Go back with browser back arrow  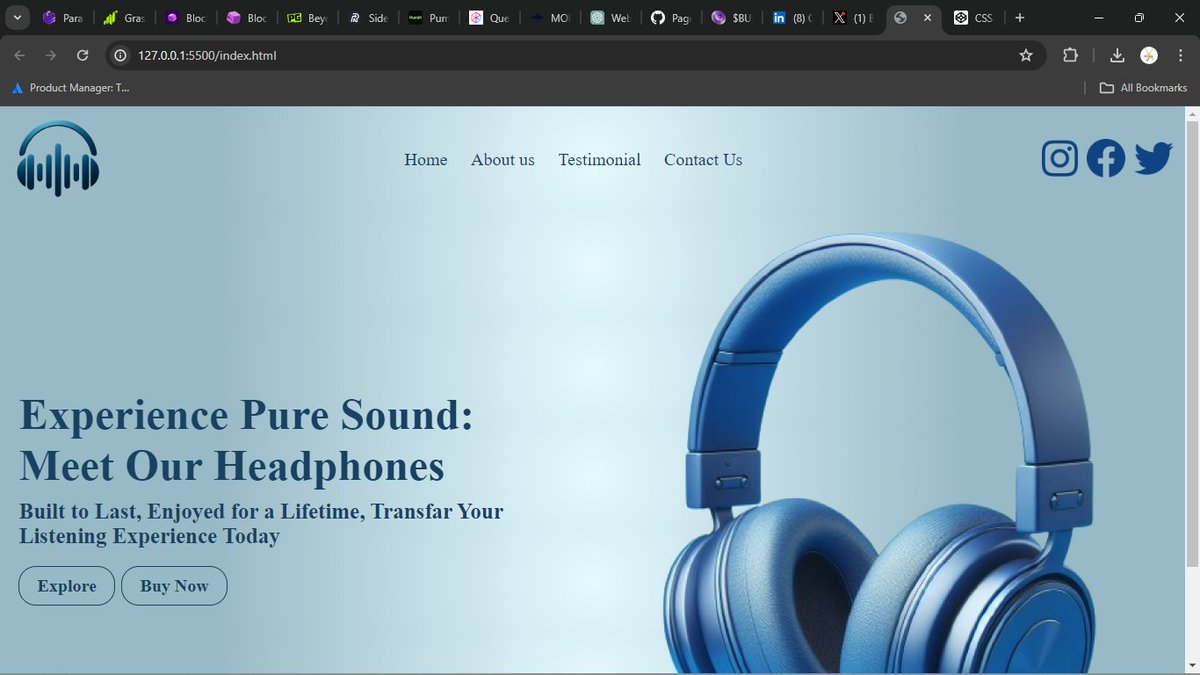point(20,56)
